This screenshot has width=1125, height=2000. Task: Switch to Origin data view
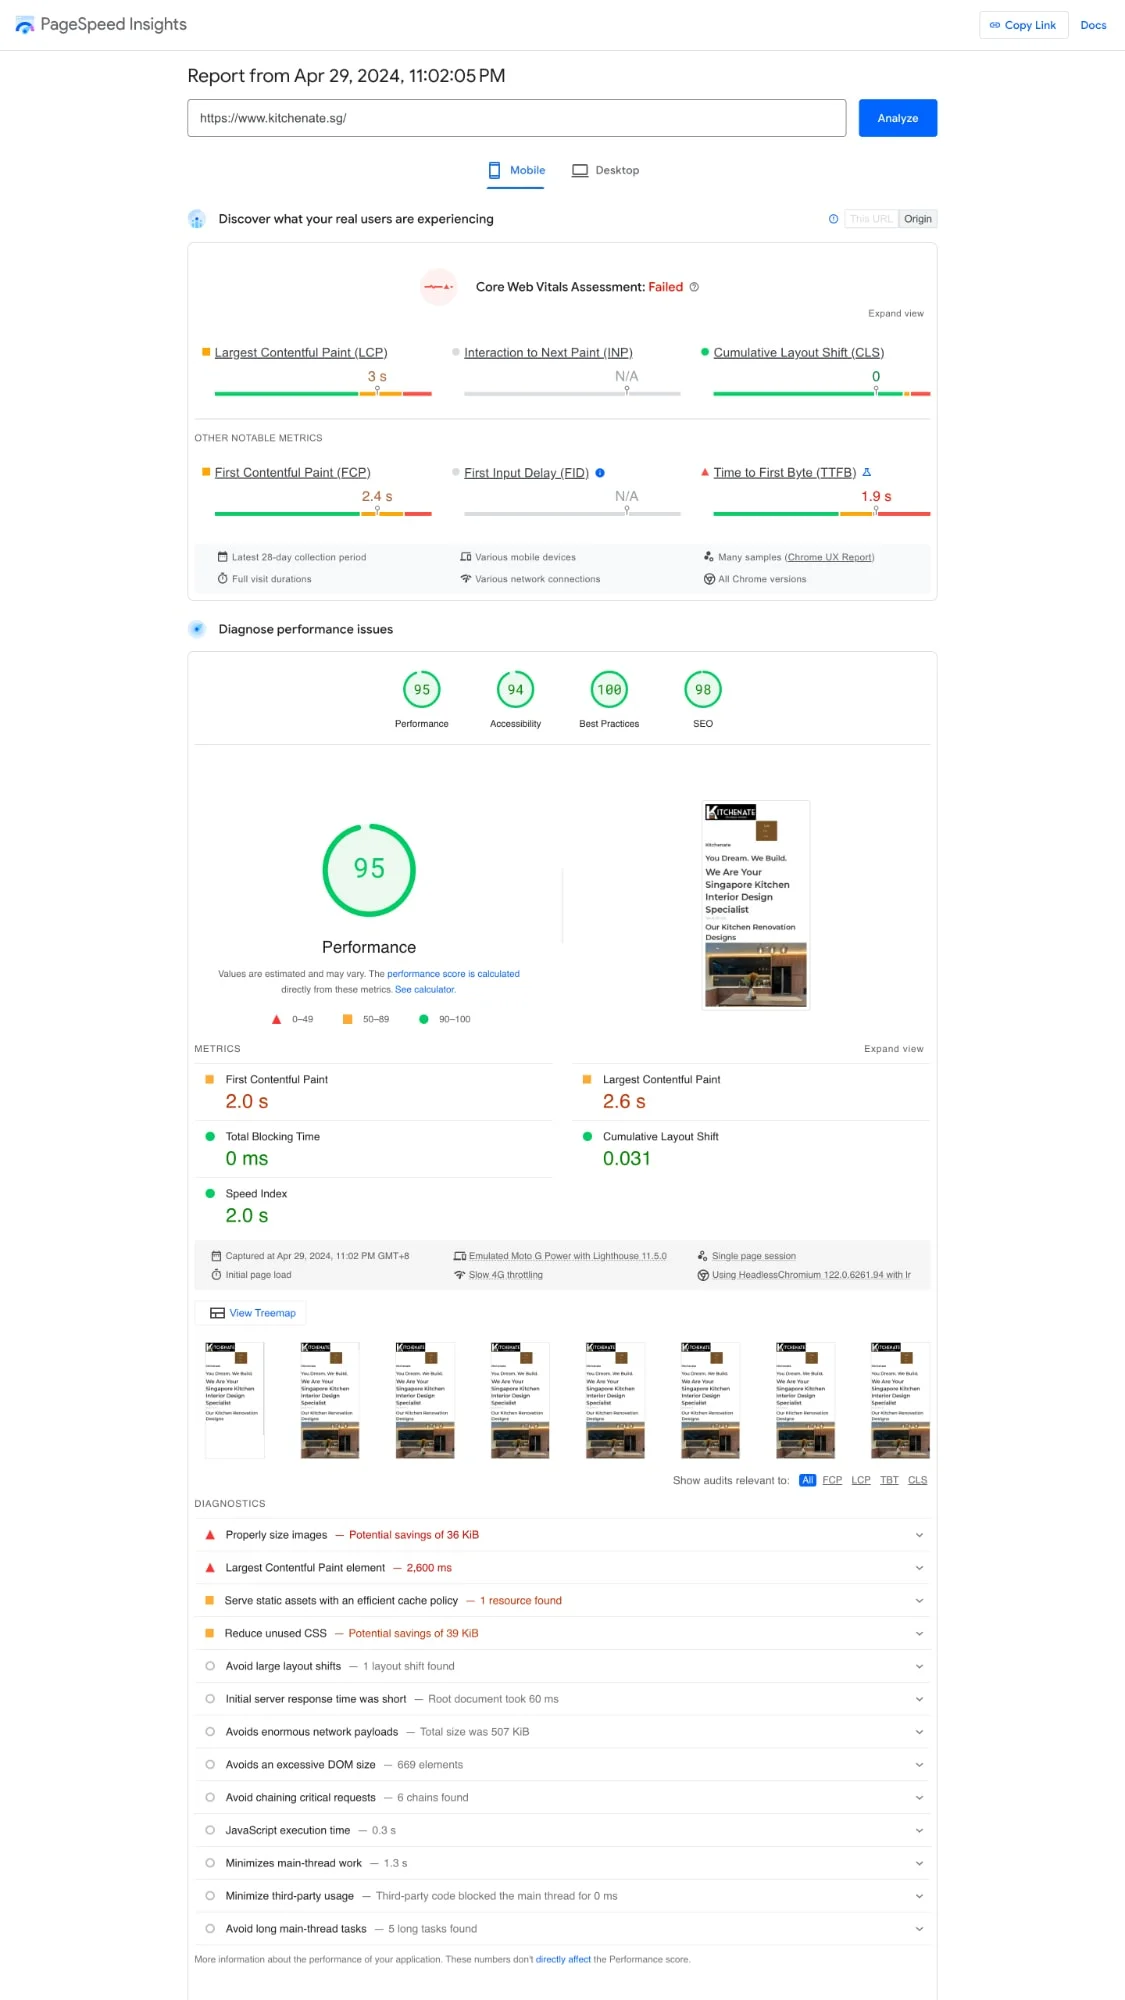917,219
